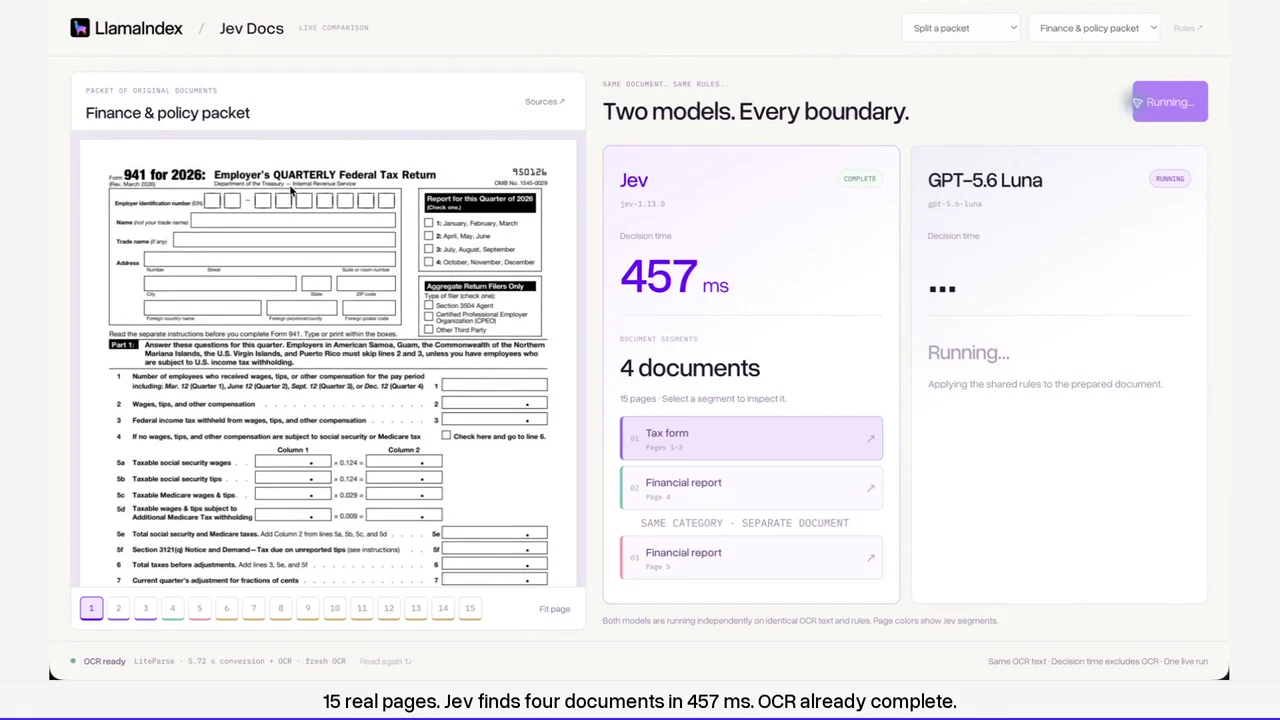Screen dimensions: 1280x720
Task: Select Financial report segment for Page 4
Action: 751,488
